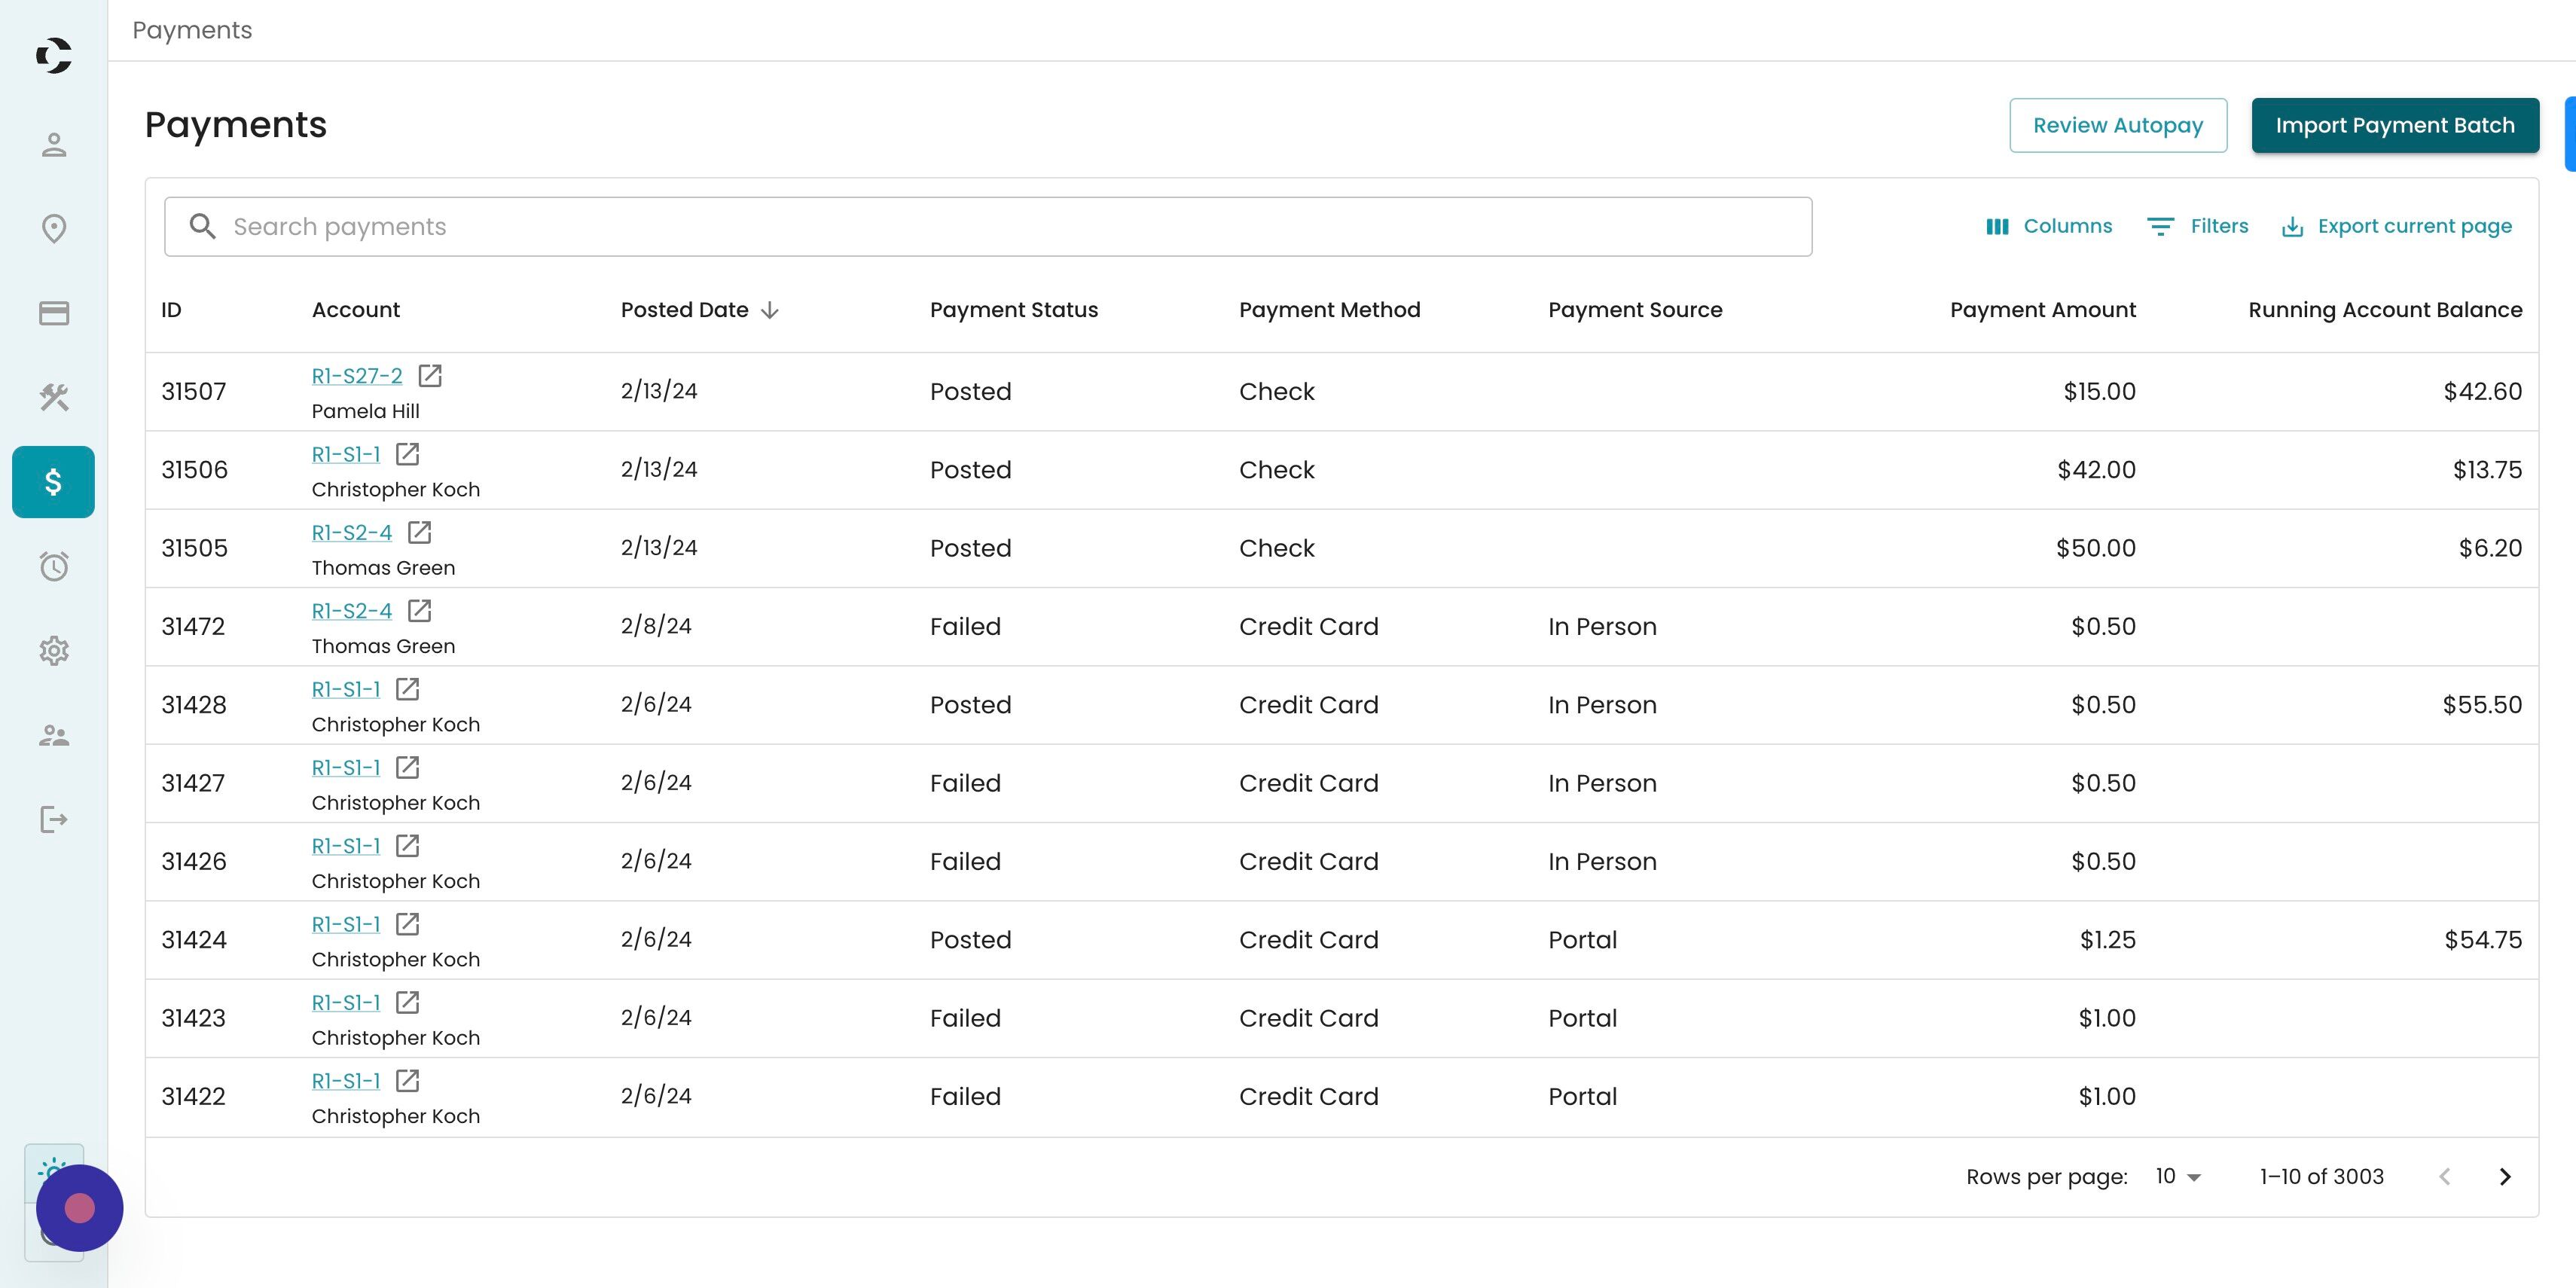Open the Columns chooser
The height and width of the screenshot is (1288, 2576).
coord(2049,227)
